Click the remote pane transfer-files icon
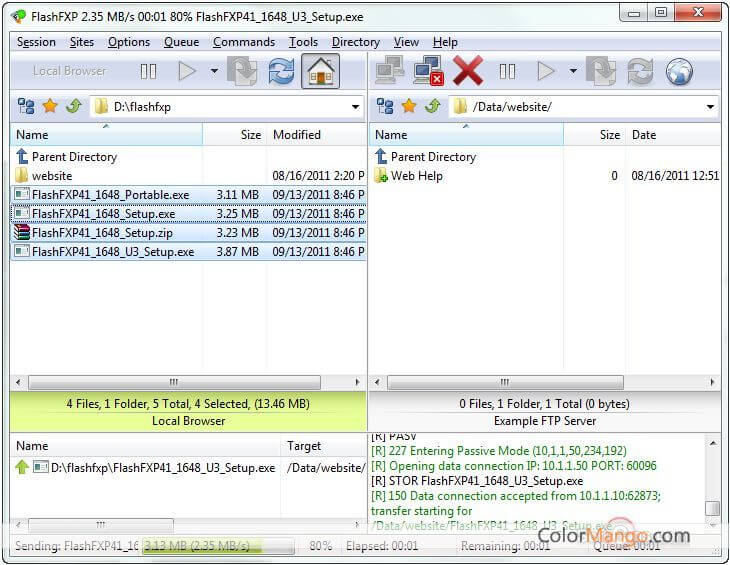The image size is (730, 565). (x=601, y=71)
